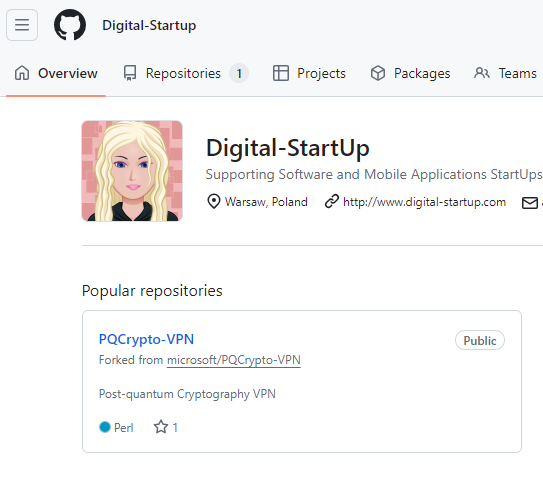Click the Perl language label
The height and width of the screenshot is (484, 543).
(x=124, y=428)
